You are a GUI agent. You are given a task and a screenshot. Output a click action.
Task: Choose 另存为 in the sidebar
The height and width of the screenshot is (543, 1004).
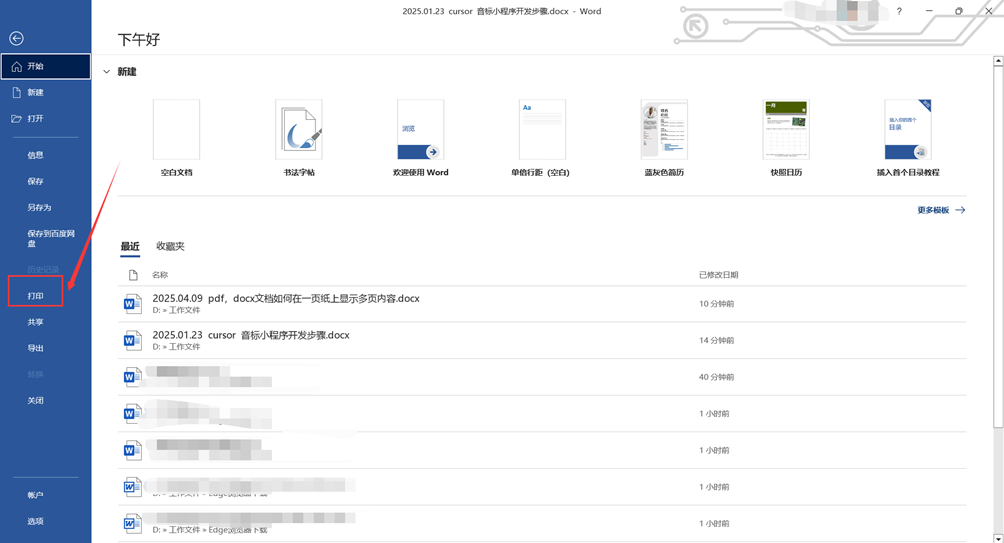click(x=39, y=207)
